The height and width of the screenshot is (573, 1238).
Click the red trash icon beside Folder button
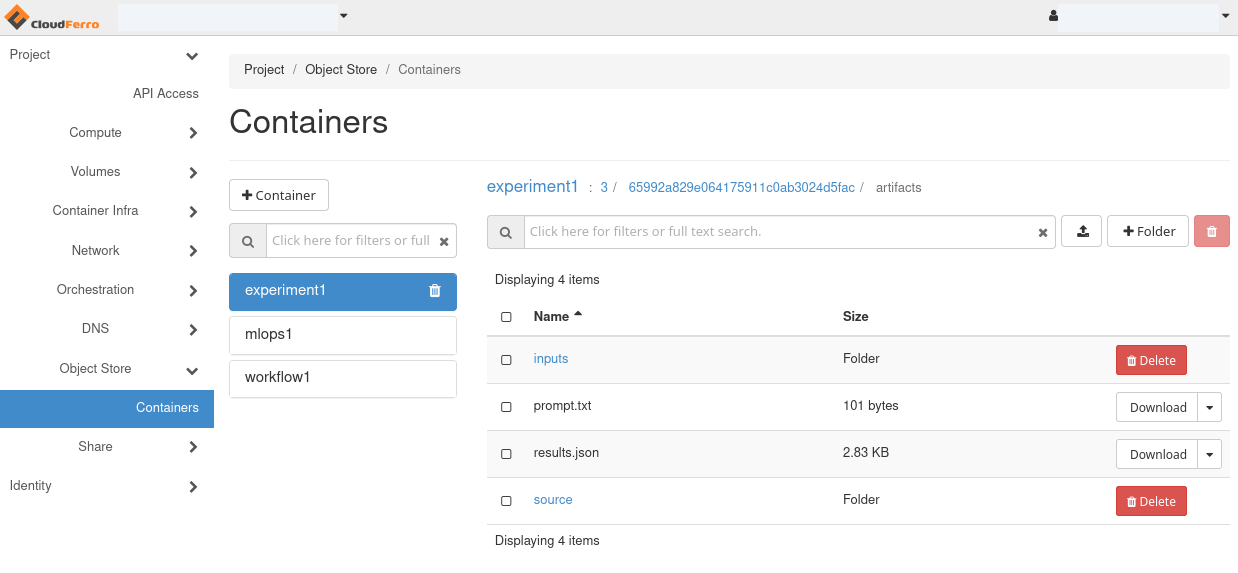click(1212, 231)
